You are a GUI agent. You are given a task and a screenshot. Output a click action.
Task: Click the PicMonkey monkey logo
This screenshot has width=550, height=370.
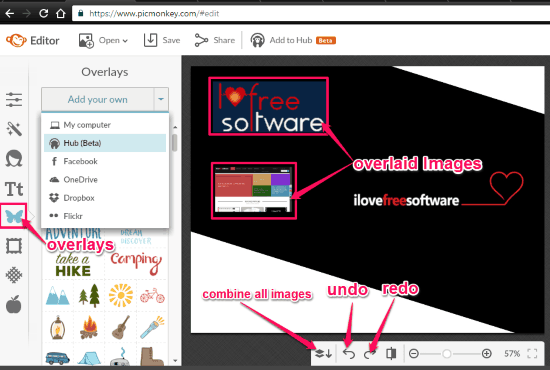pyautogui.click(x=16, y=40)
